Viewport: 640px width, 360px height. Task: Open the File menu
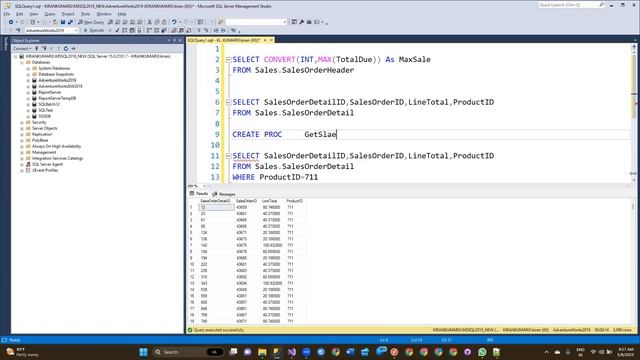click(7, 14)
